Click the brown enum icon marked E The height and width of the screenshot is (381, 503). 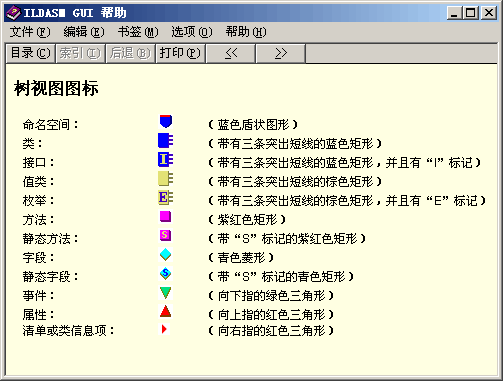coord(166,197)
